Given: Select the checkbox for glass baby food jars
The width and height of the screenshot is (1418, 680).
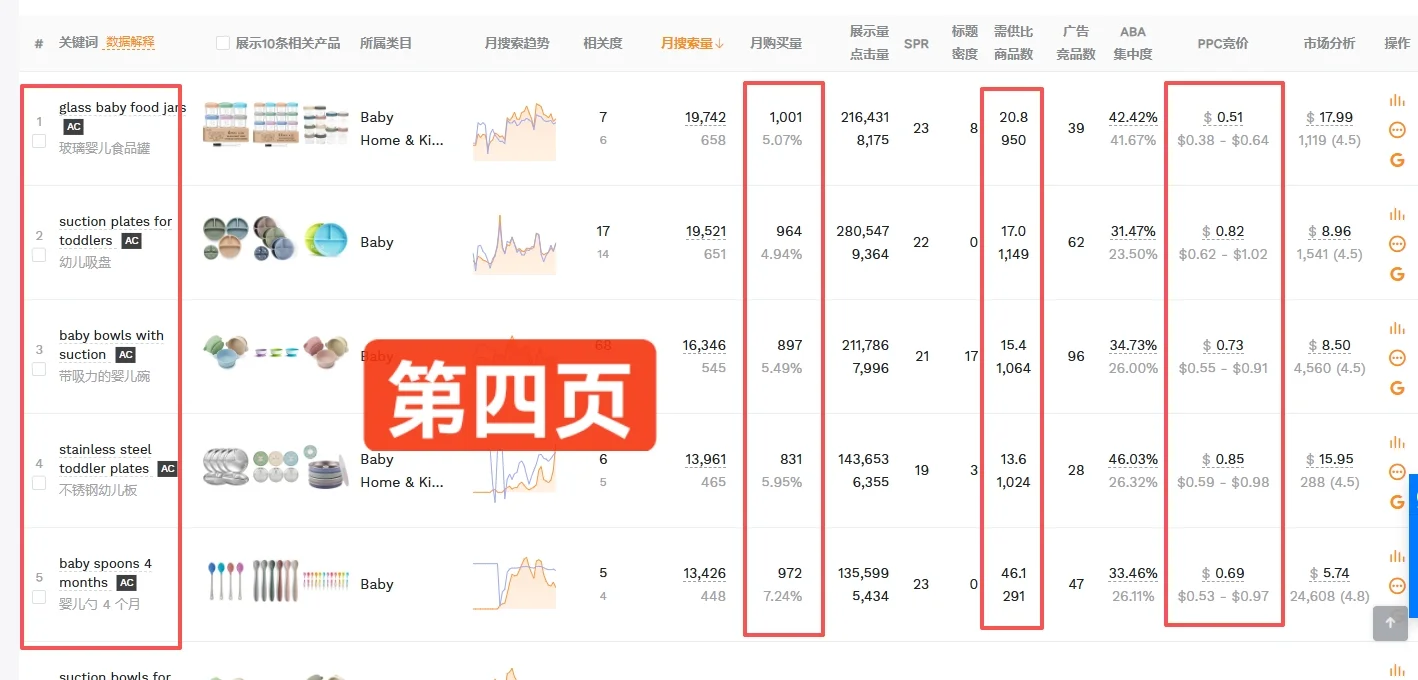Looking at the screenshot, I should (x=38, y=141).
